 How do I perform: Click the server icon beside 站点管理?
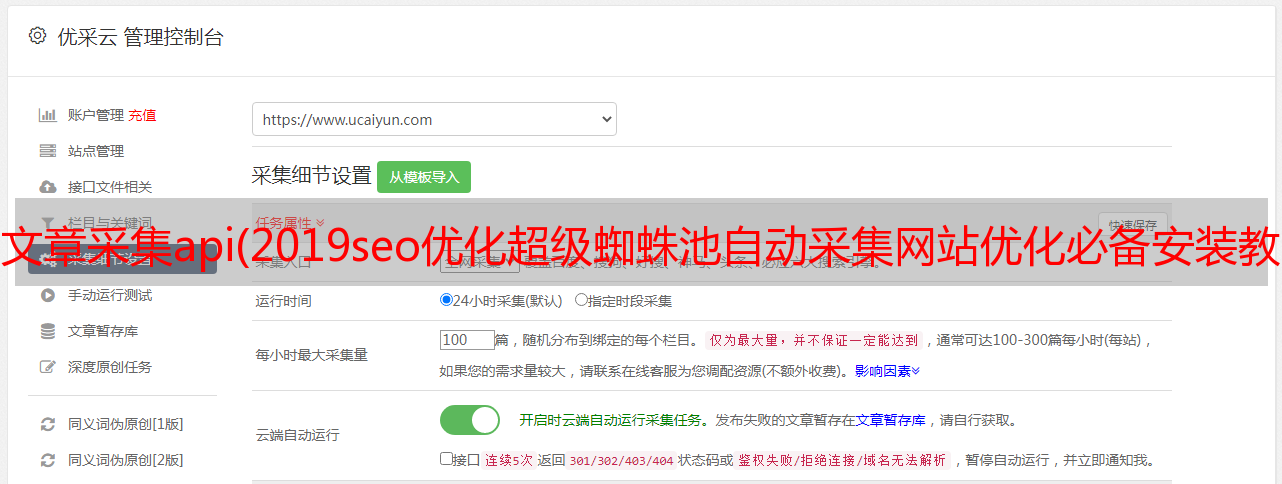point(47,151)
